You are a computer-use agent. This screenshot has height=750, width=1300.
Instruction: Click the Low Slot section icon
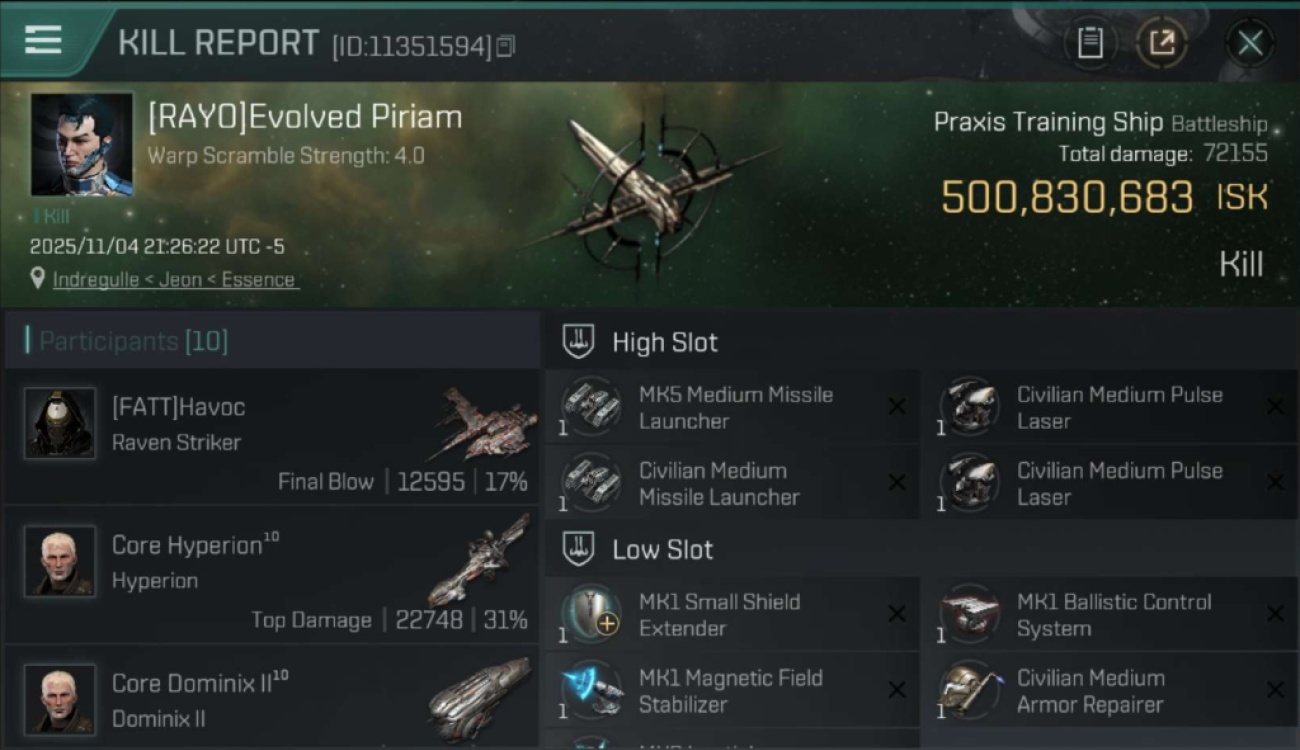coord(578,549)
